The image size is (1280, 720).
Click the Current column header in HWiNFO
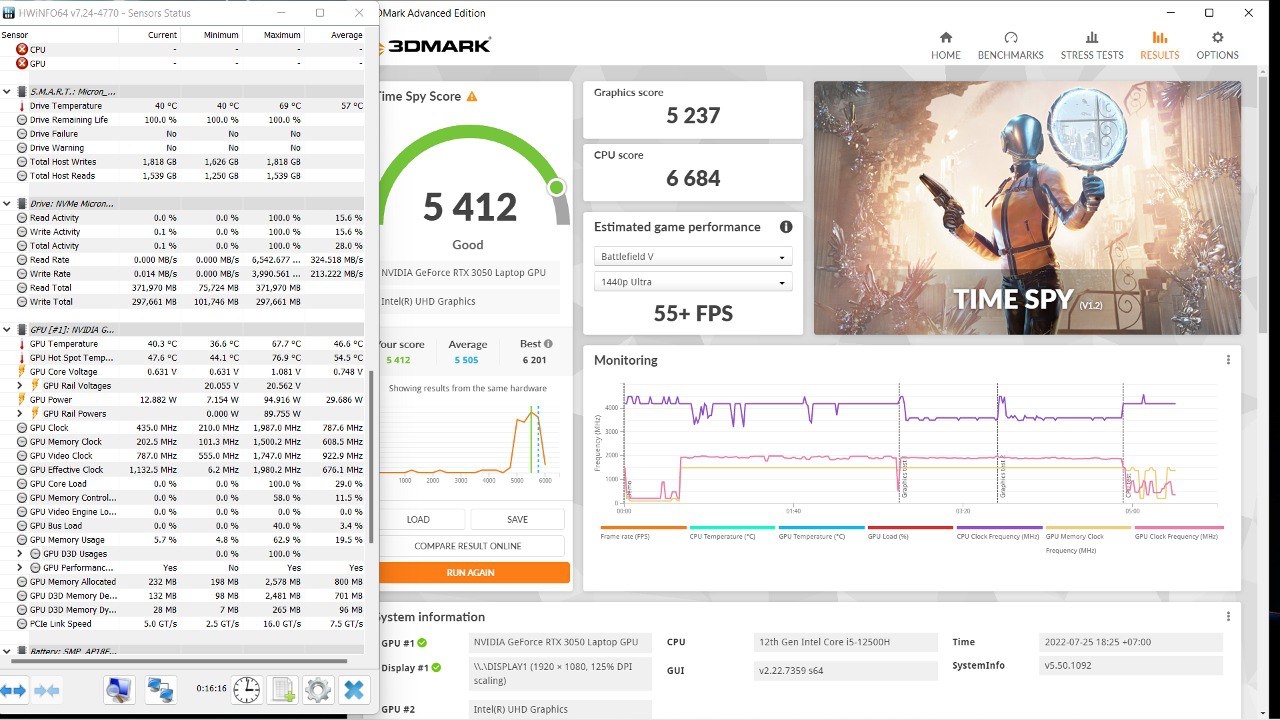pos(149,35)
